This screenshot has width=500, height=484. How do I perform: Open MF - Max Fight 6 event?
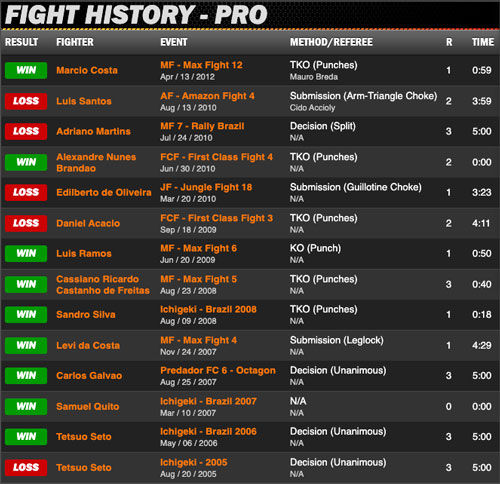(199, 248)
